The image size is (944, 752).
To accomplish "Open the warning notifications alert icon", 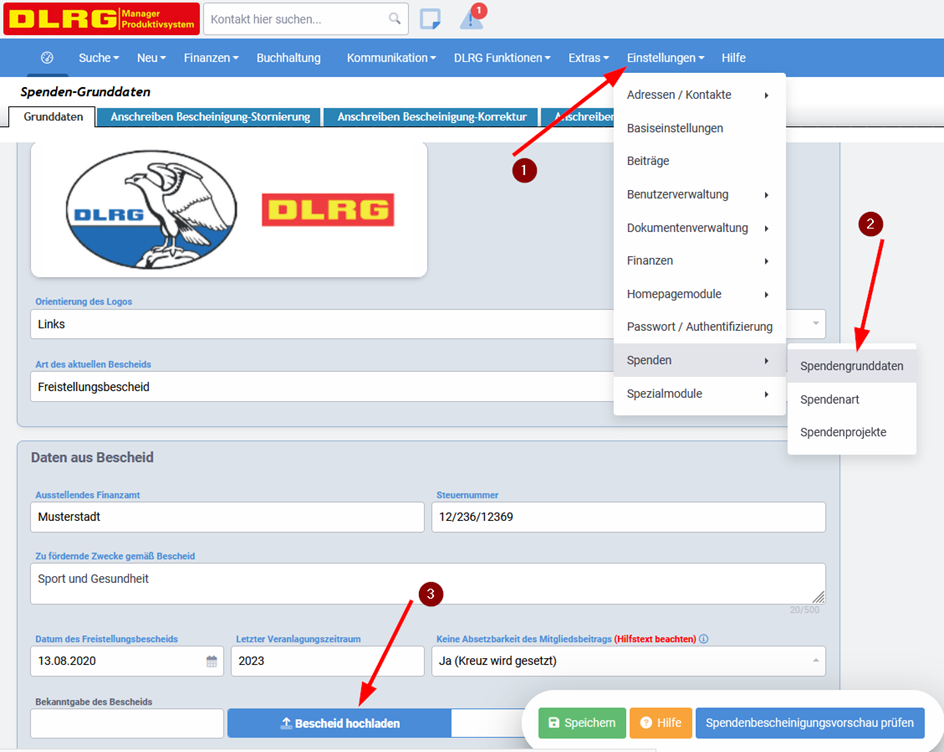I will 471,19.
